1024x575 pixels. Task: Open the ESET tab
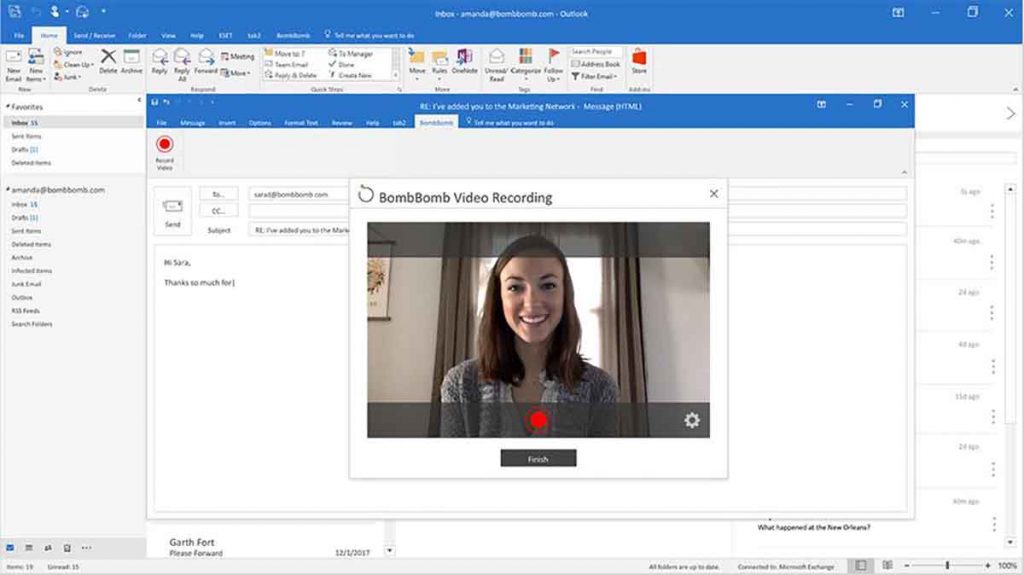click(225, 35)
